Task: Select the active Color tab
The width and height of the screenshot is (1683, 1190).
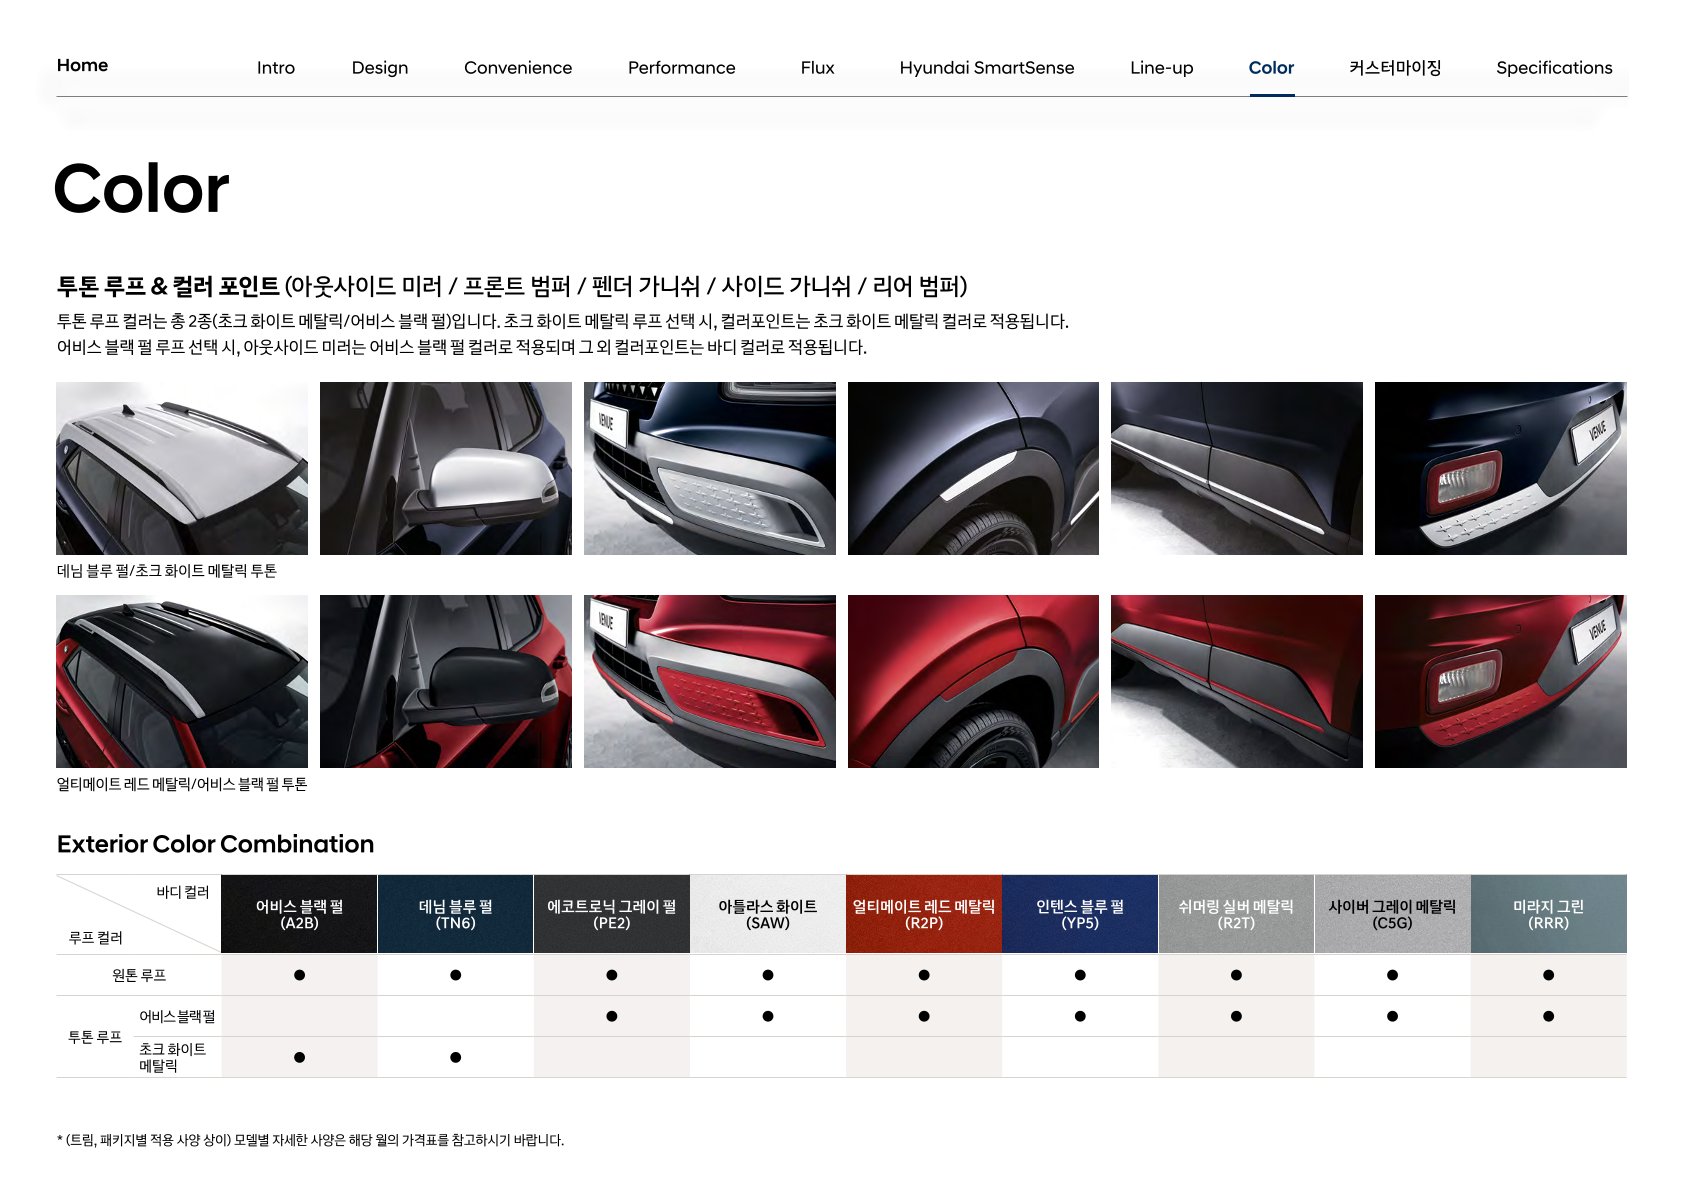Action: click(1271, 68)
